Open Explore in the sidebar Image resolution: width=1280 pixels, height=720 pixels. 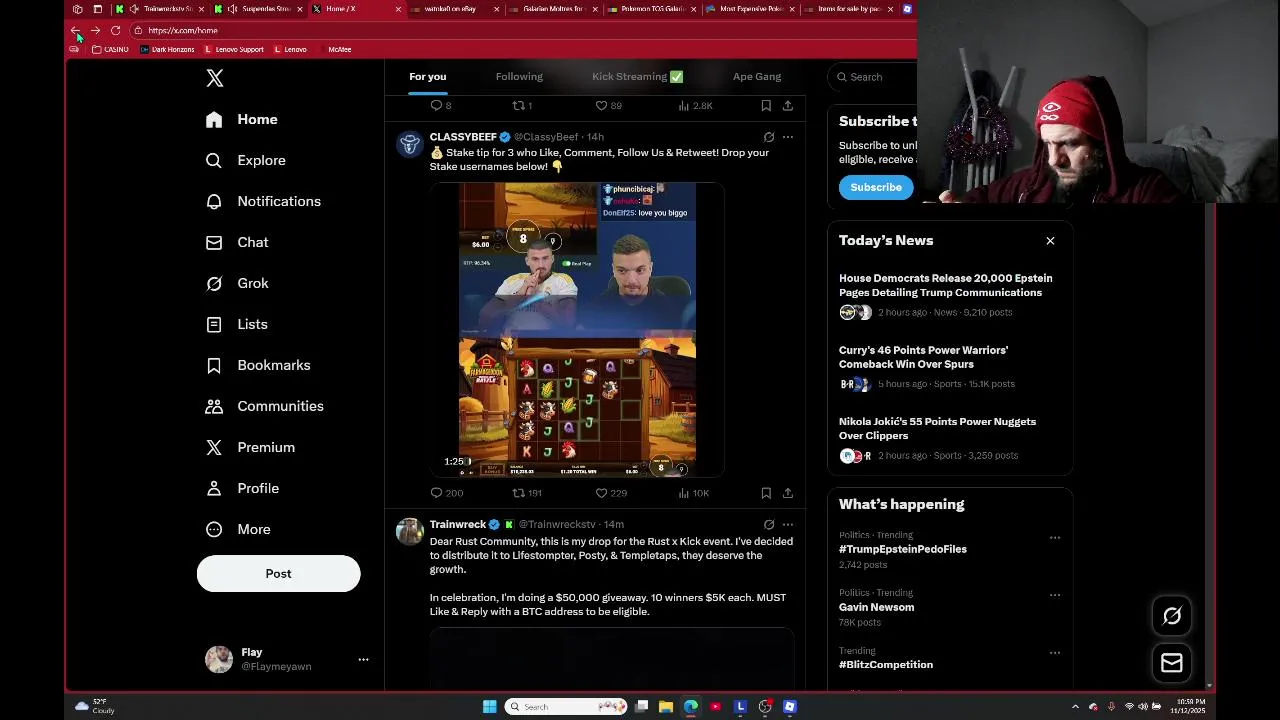click(x=245, y=161)
